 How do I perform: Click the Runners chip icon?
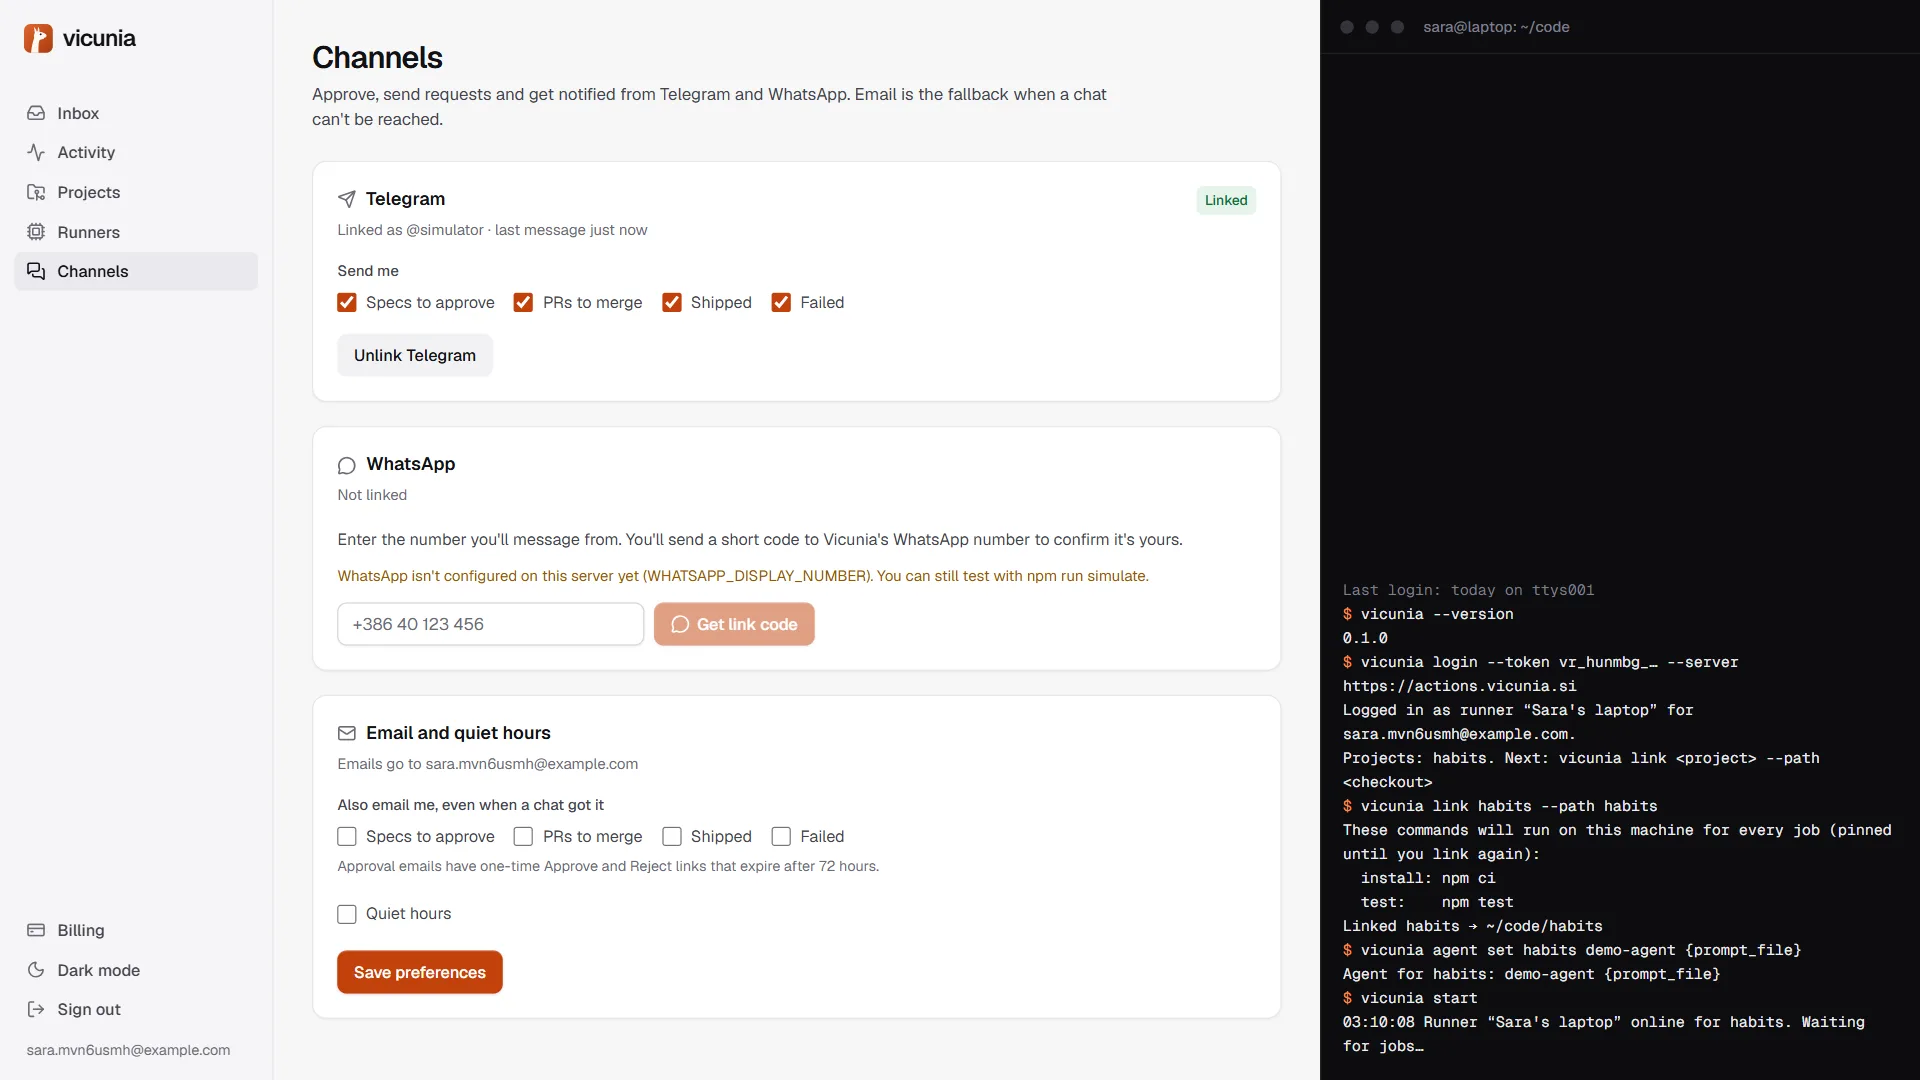[36, 232]
